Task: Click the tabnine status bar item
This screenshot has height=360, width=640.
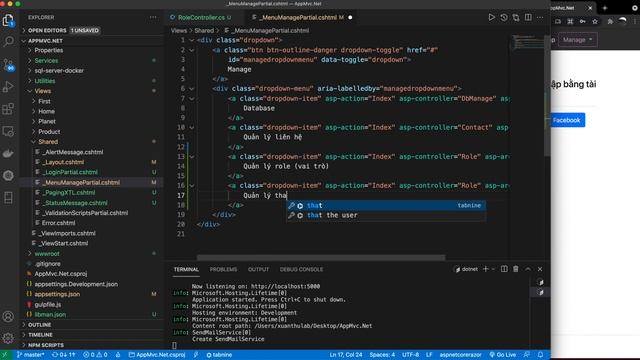Action: (x=219, y=355)
